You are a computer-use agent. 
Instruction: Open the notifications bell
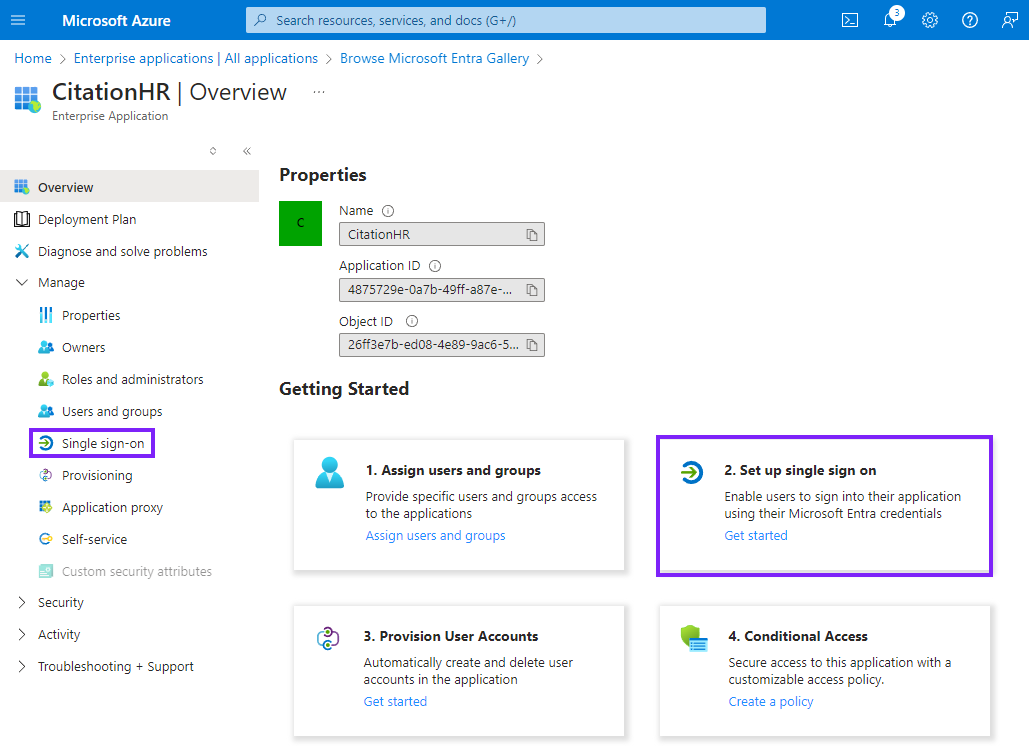click(x=889, y=20)
